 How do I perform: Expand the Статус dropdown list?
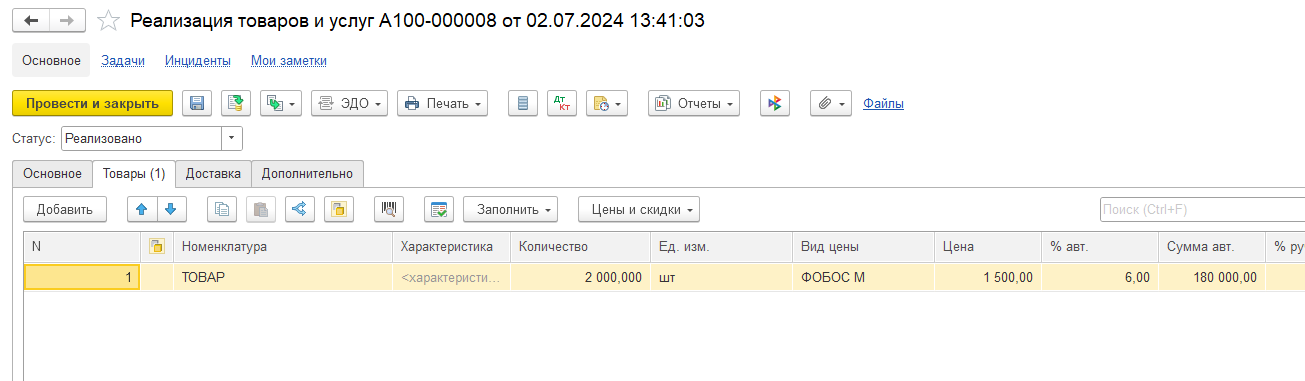[x=232, y=138]
